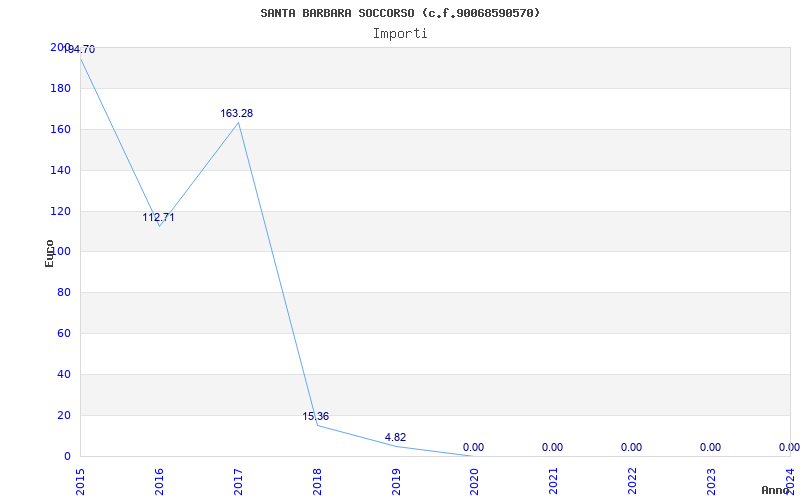The image size is (800, 500).
Task: Click the 2023 x-axis label
Action: pyautogui.click(x=711, y=481)
